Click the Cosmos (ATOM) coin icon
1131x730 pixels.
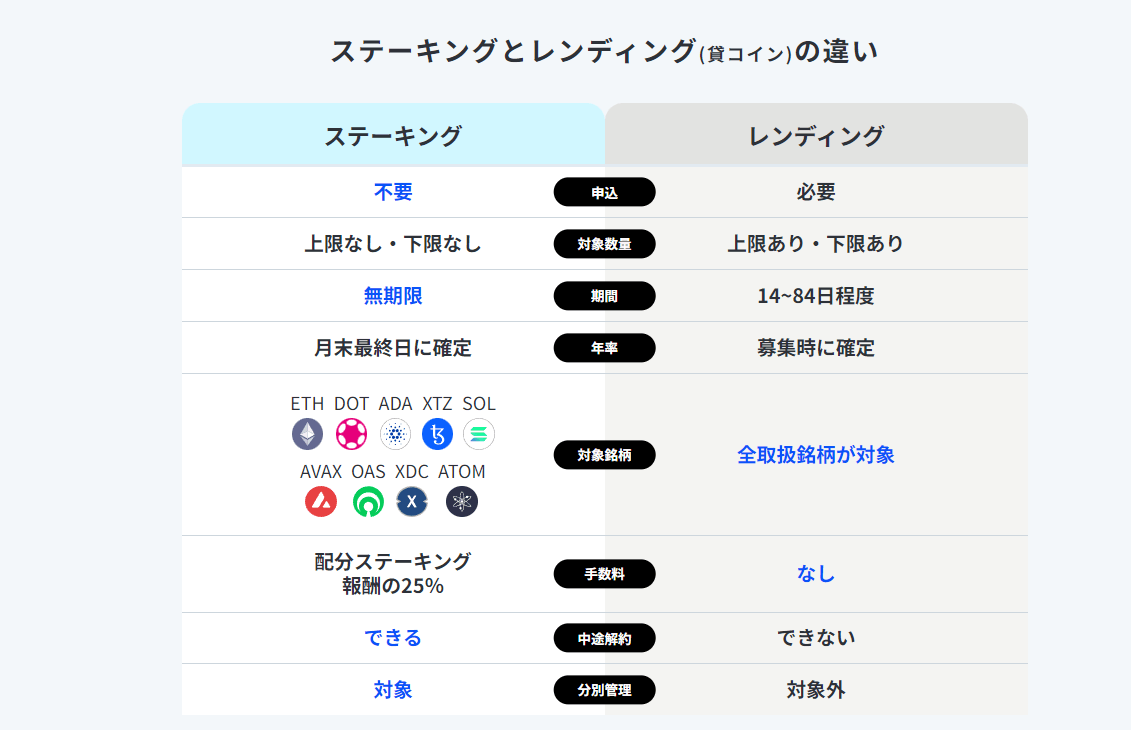click(461, 501)
